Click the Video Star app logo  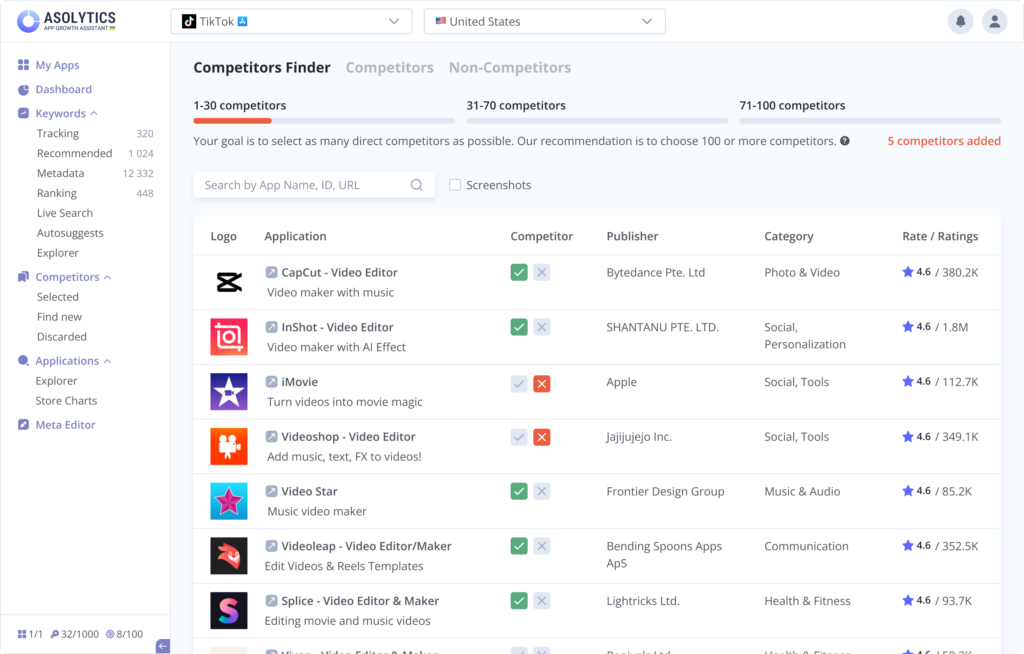pyautogui.click(x=229, y=501)
